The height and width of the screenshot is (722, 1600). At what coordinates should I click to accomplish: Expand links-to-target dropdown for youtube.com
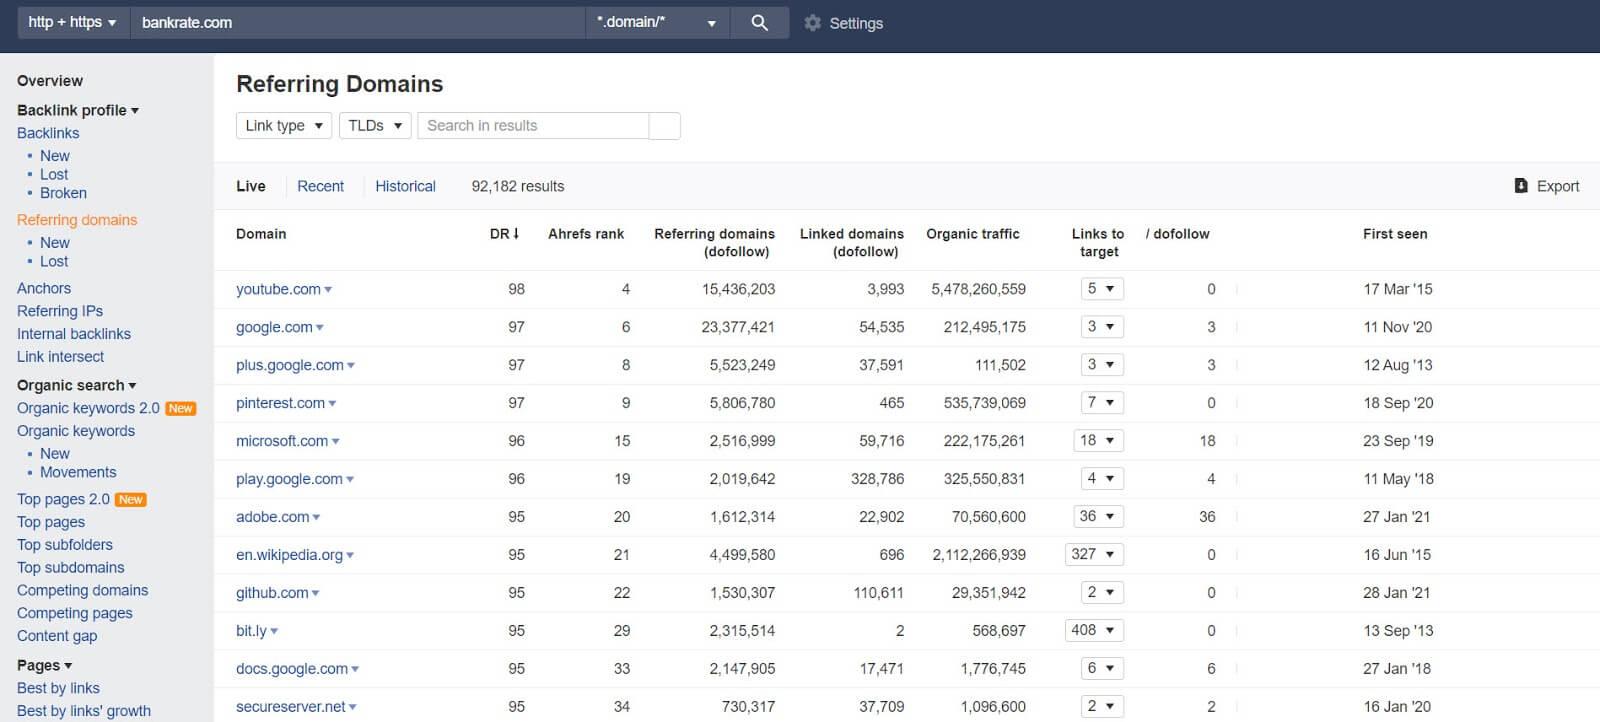click(x=1102, y=289)
